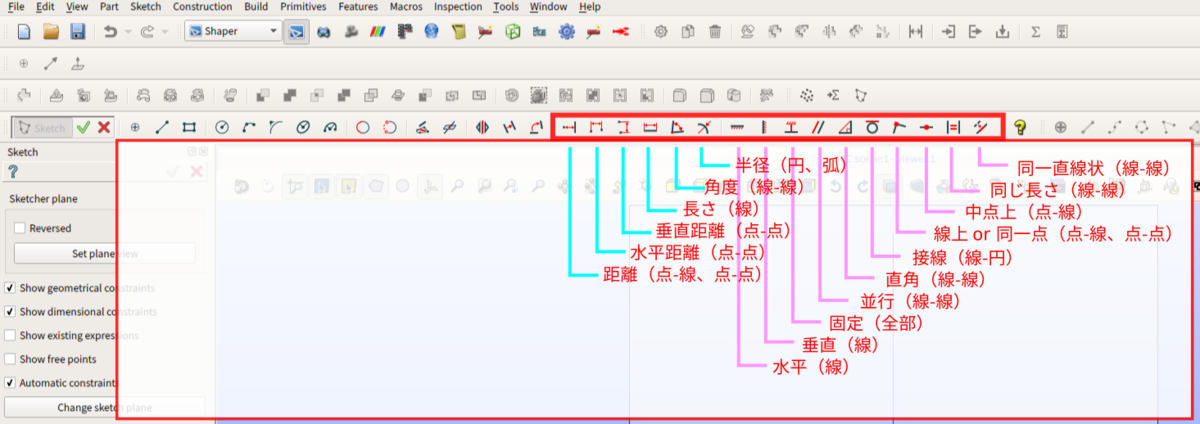The width and height of the screenshot is (1200, 424).
Task: Enable Show existing expressions checkbox
Action: click(10, 335)
